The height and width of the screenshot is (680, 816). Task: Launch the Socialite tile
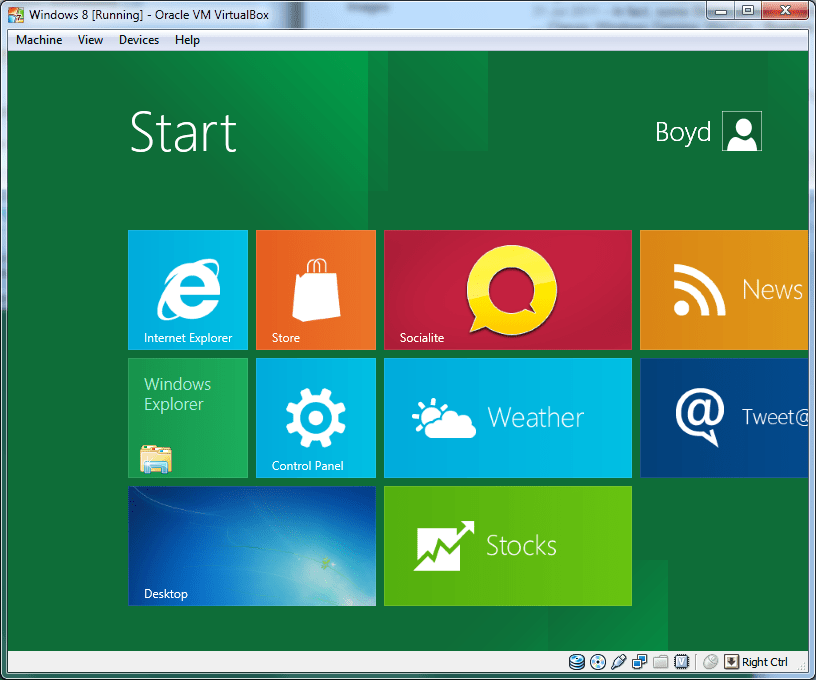coord(508,290)
